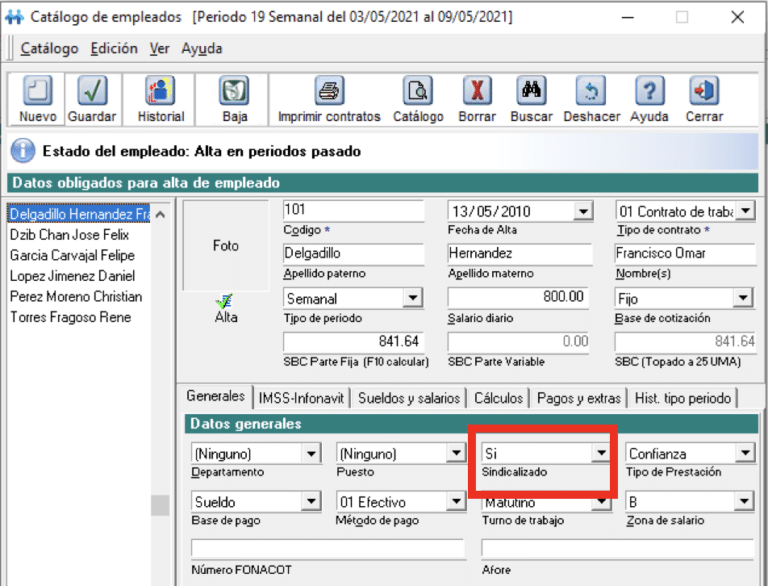This screenshot has width=768, height=586.
Task: Select employee Perez Moreno Christian
Action: coord(76,297)
